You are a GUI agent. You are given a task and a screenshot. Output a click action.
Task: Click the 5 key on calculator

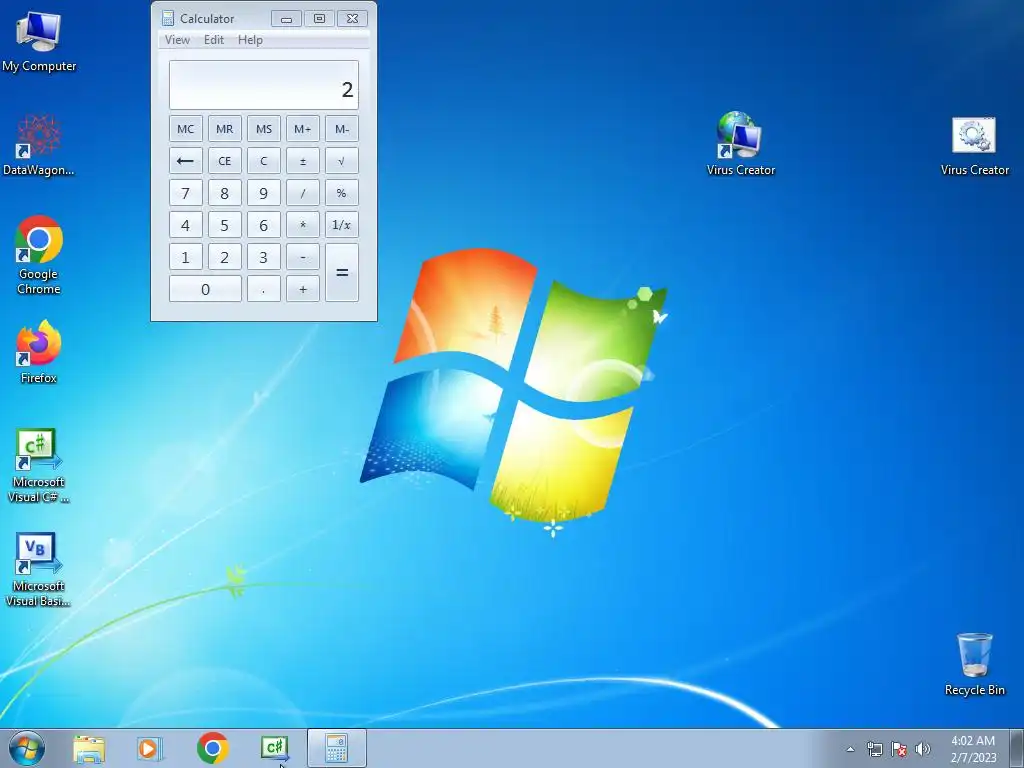[x=225, y=225]
